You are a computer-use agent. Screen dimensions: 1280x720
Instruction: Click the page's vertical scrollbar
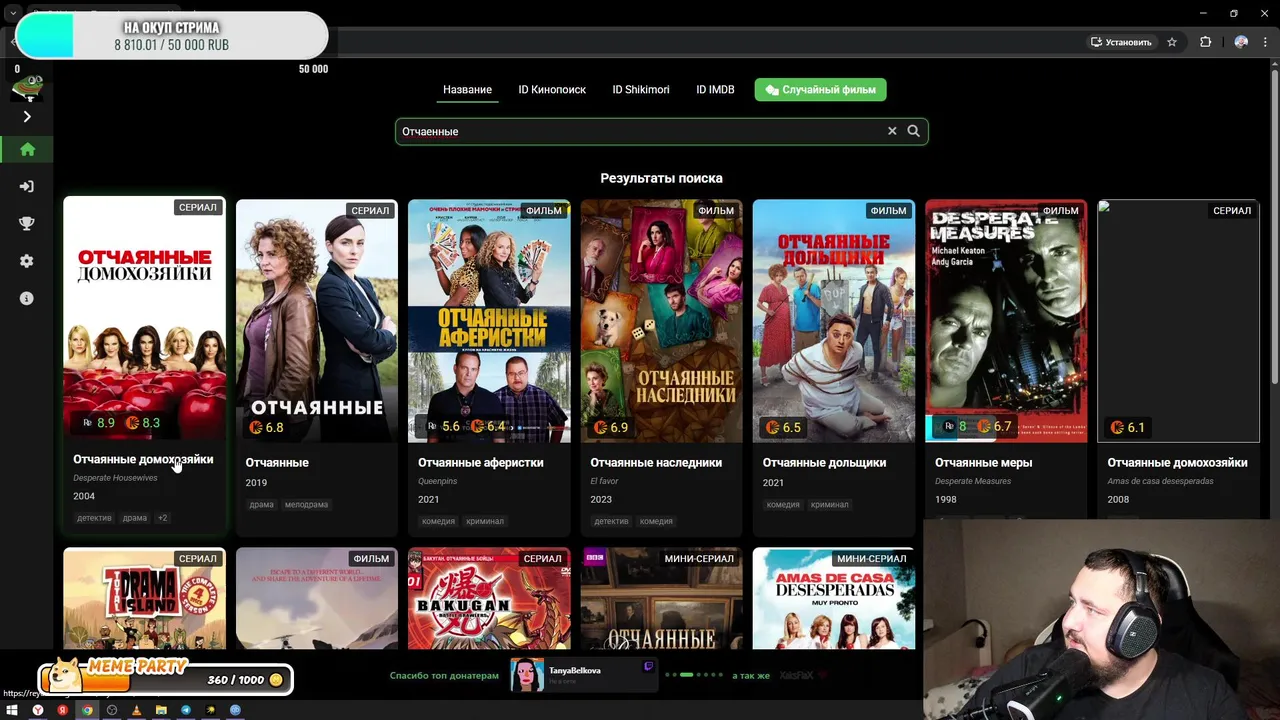[1275, 225]
